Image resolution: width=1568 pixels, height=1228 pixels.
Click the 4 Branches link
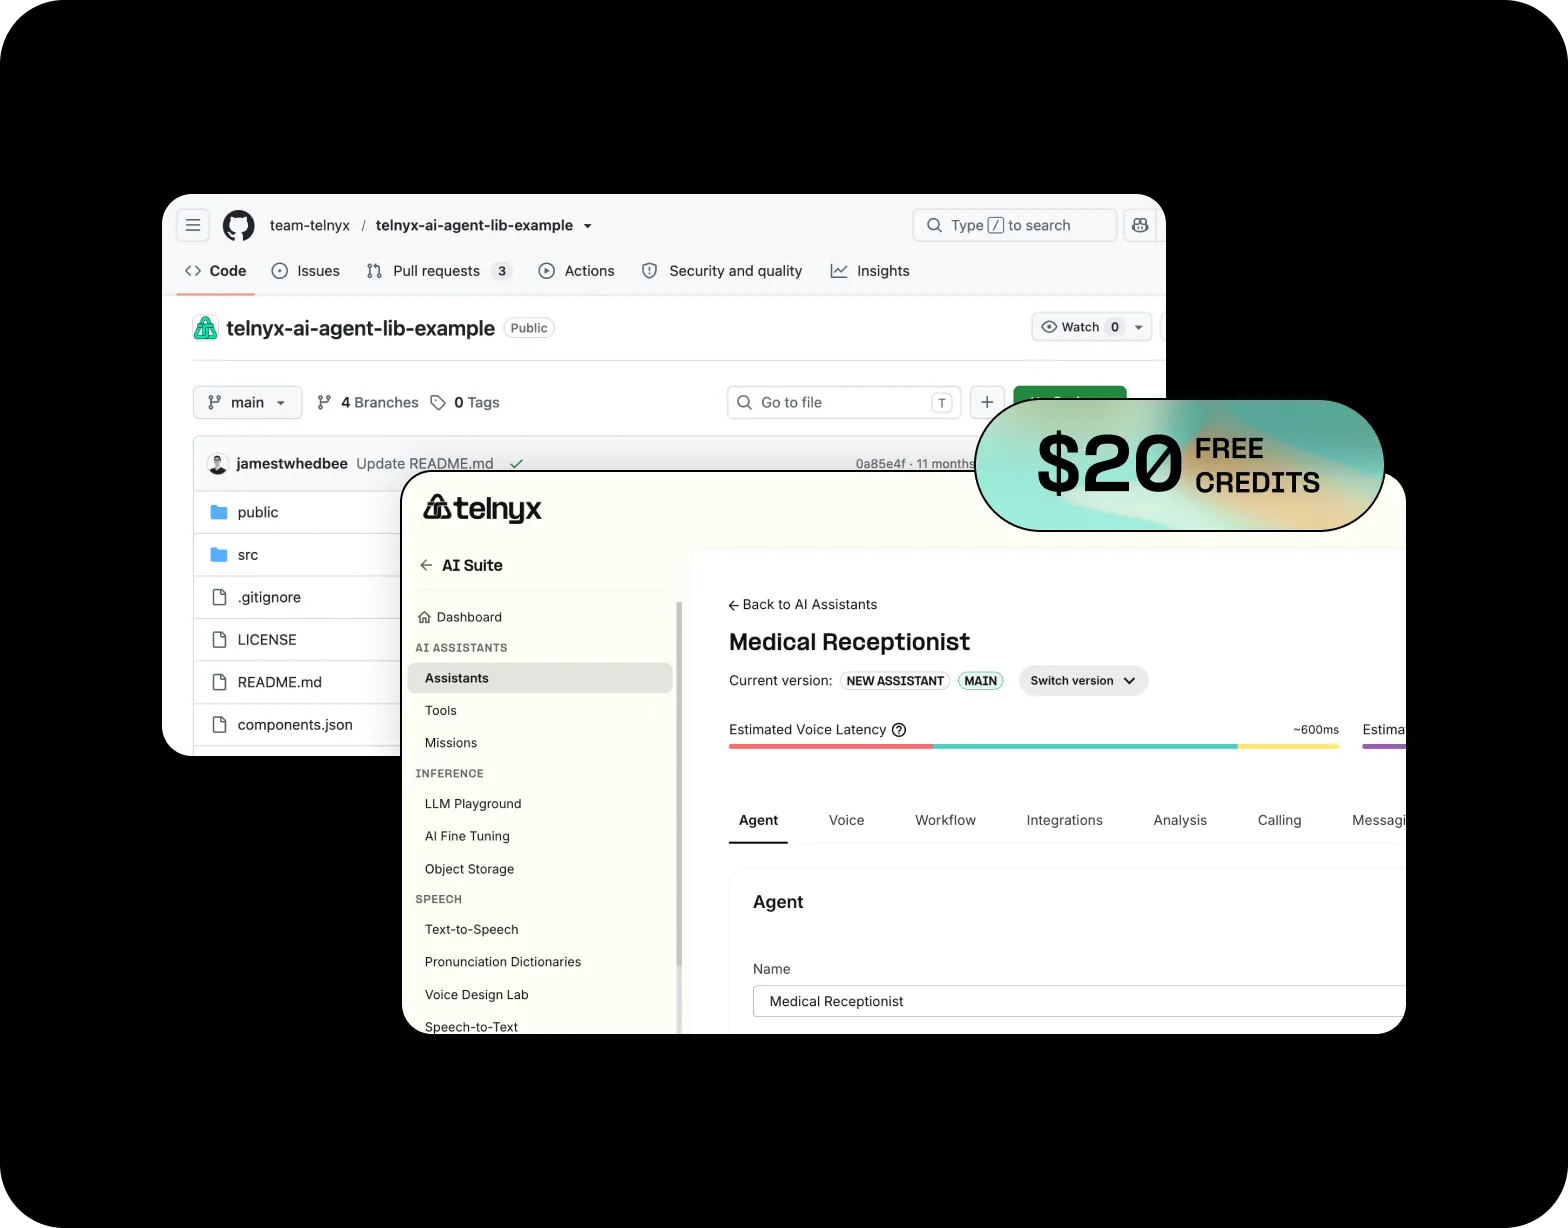(x=368, y=402)
